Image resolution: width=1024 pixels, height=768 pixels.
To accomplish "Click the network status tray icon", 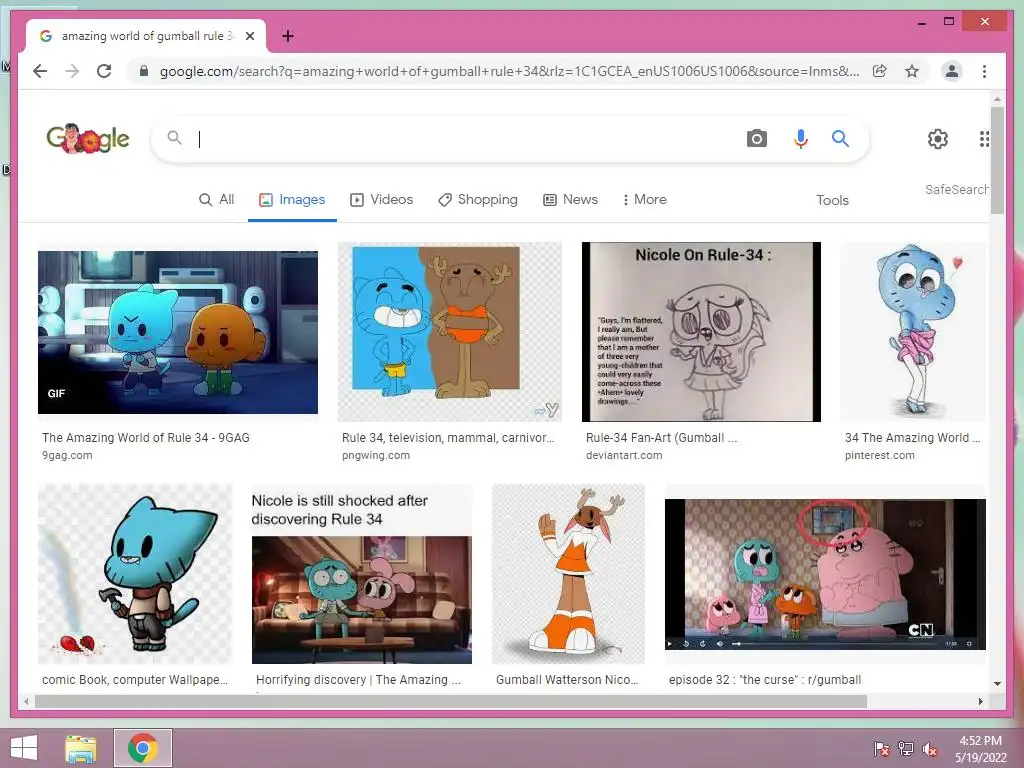I will point(906,749).
